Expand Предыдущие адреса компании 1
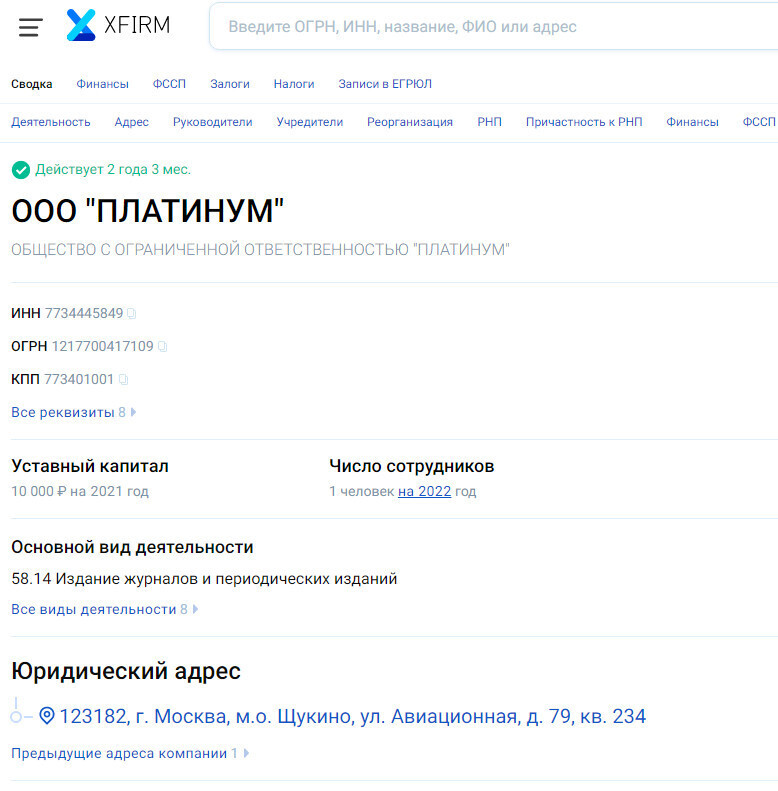The height and width of the screenshot is (791, 778). point(130,753)
